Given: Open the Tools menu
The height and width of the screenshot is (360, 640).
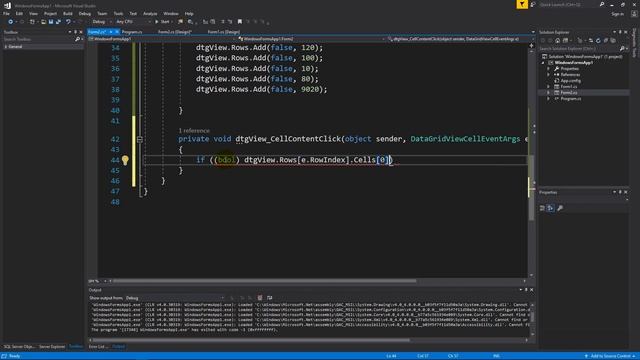Looking at the screenshot, I should click(x=118, y=13).
